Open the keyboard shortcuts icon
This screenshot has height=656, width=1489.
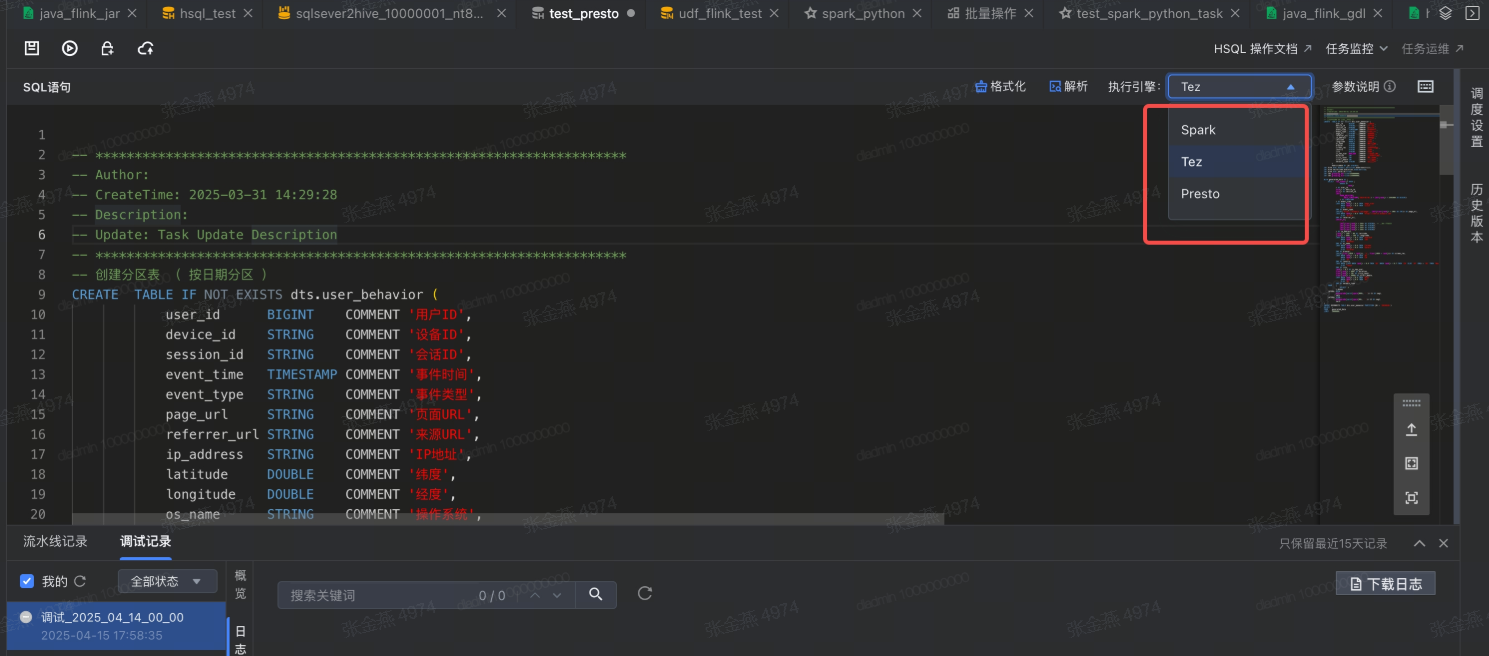[x=1426, y=87]
